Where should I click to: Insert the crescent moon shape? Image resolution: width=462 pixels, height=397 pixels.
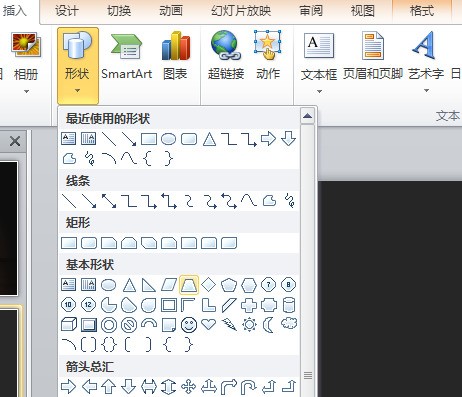point(268,325)
